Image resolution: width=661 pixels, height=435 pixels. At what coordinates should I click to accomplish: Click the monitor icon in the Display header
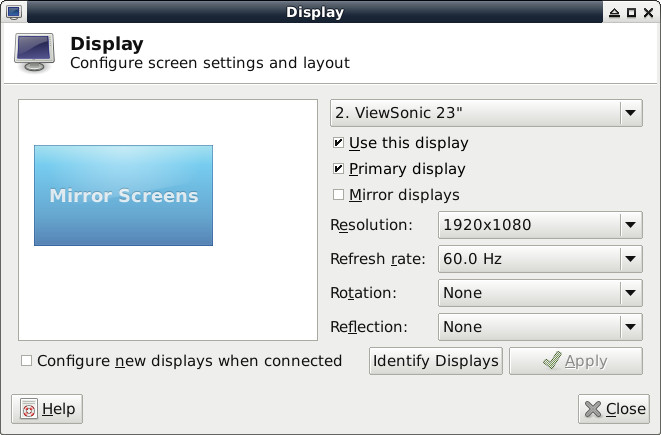click(x=35, y=53)
